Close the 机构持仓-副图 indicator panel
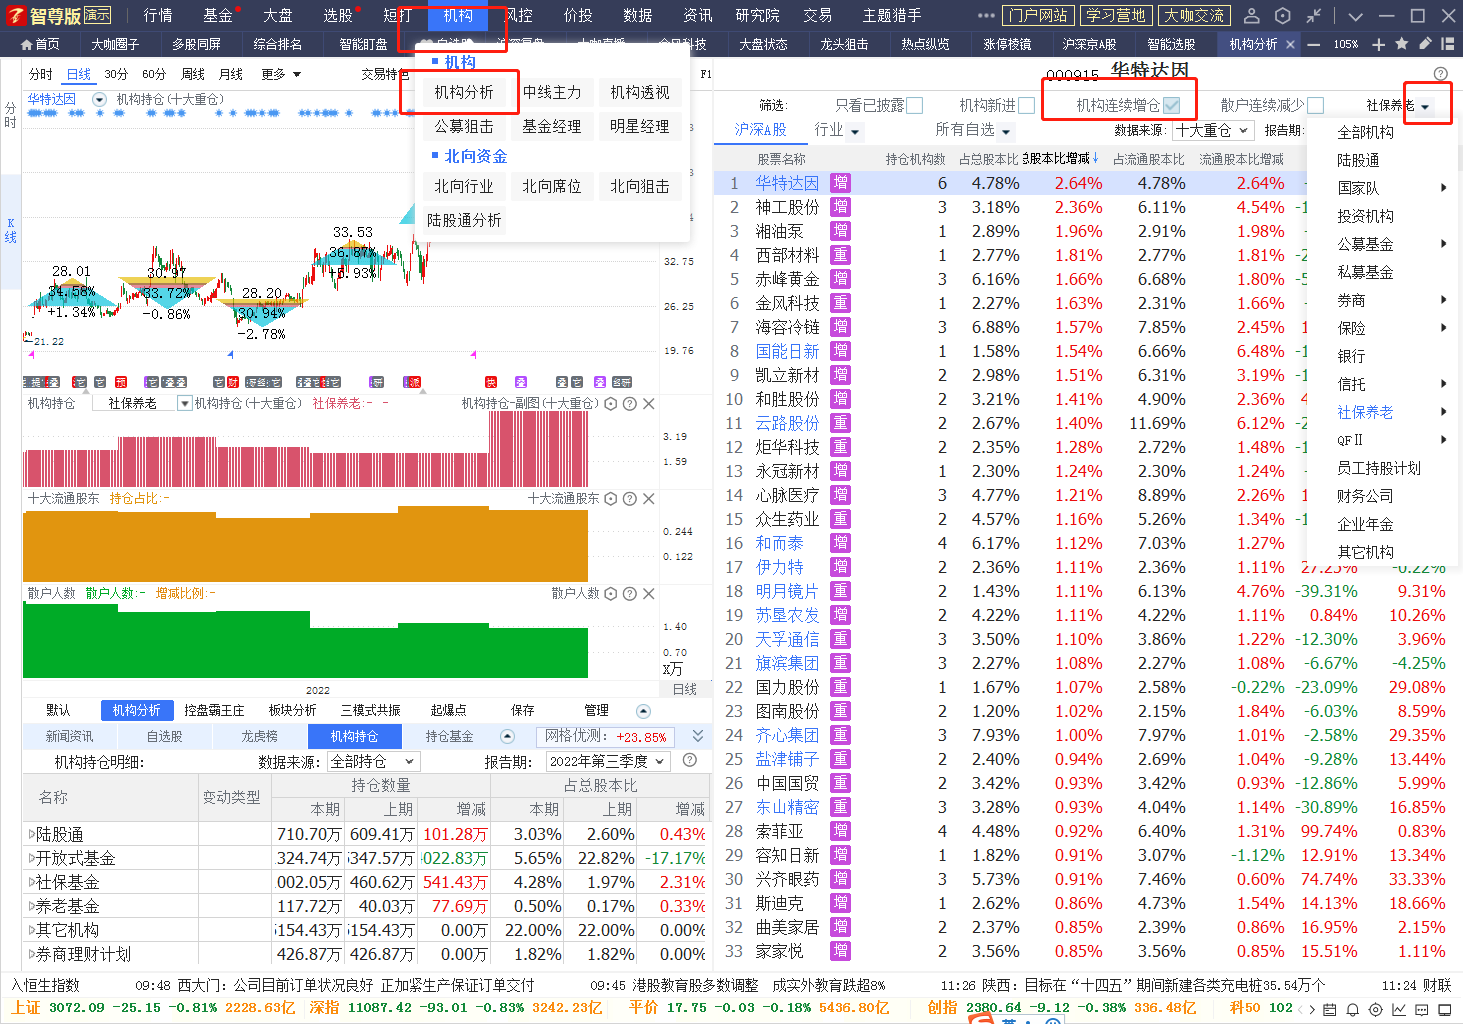Viewport: 1463px width, 1024px height. (x=649, y=404)
